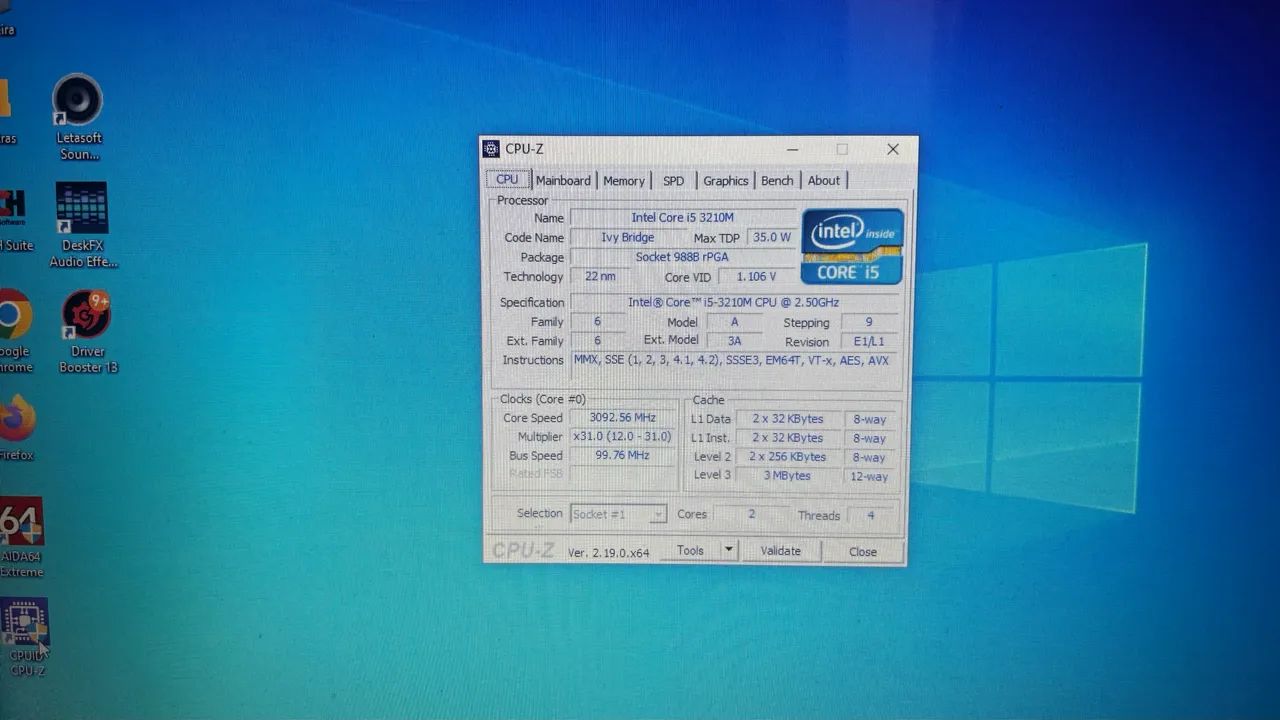Click the Close button at bottom

pos(863,552)
